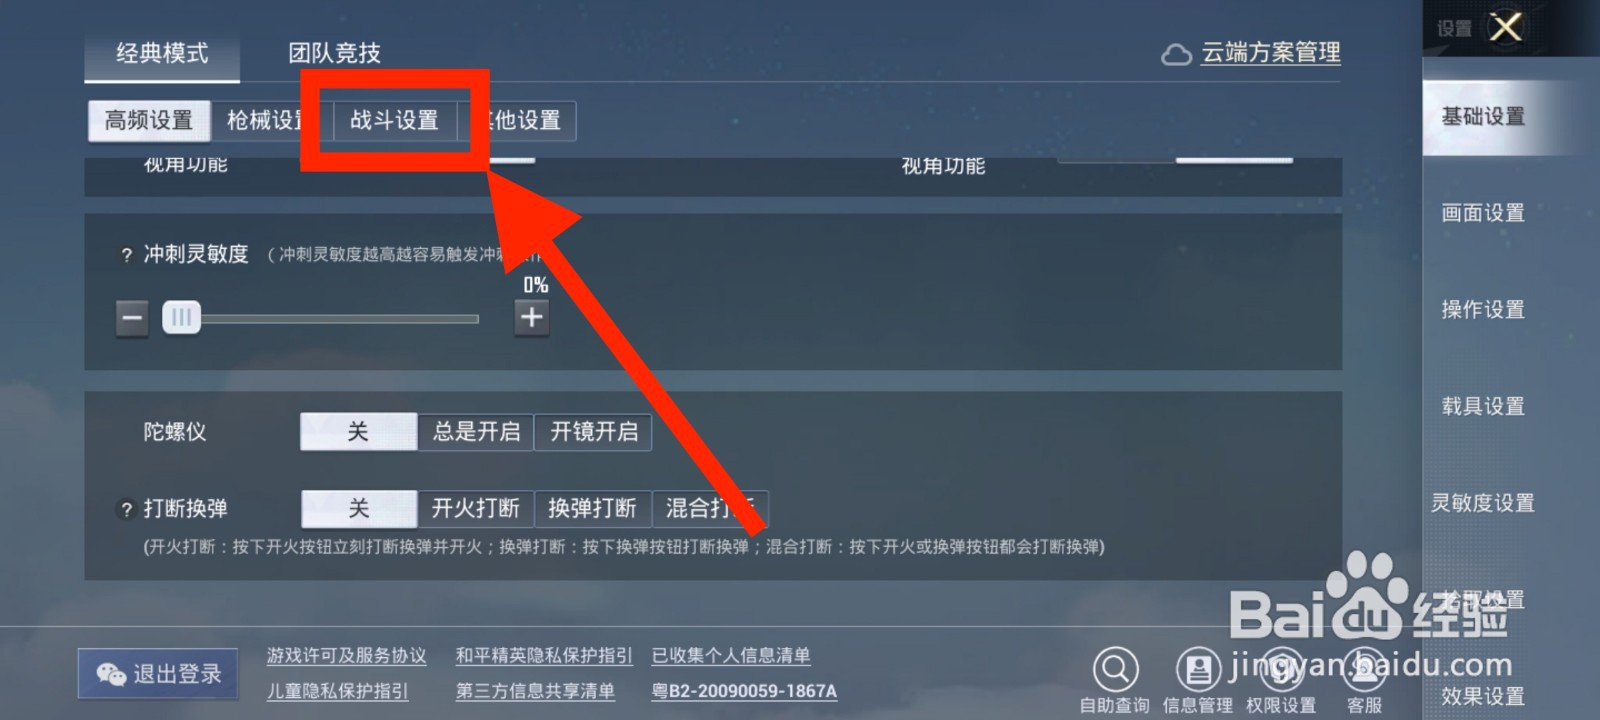Open the 自助查询 magnifier icon
The image size is (1600, 720).
coord(1115,668)
